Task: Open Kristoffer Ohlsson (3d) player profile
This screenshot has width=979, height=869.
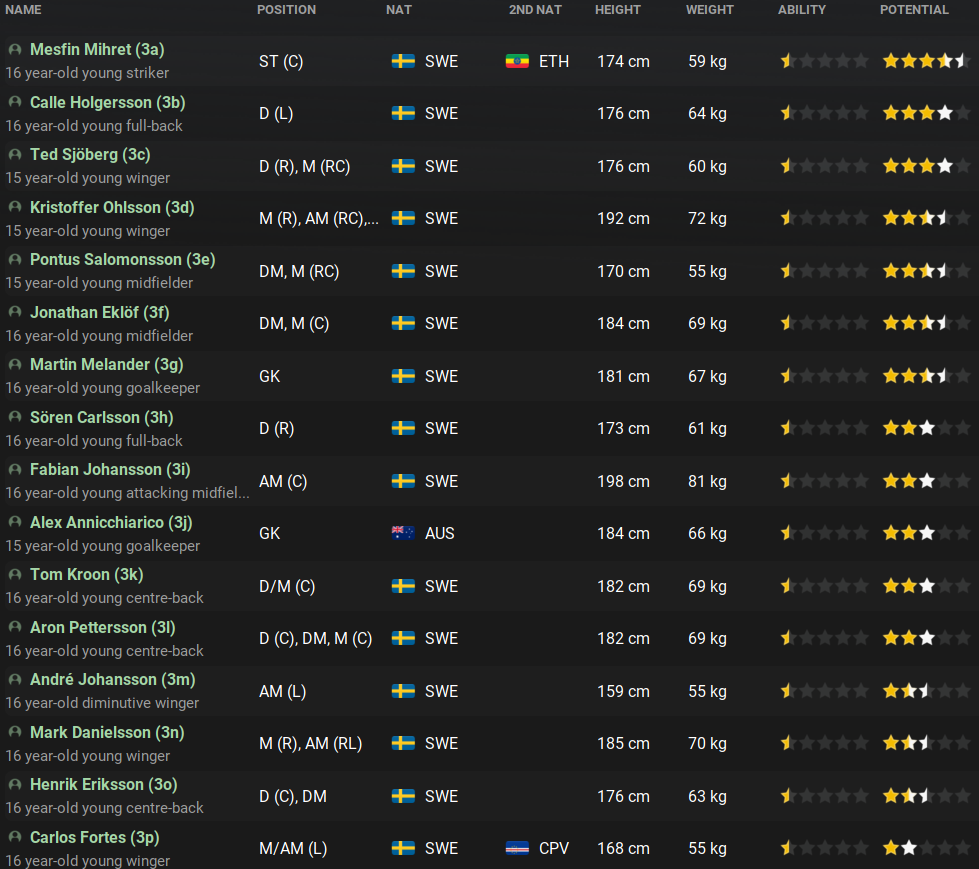Action: click(x=112, y=207)
